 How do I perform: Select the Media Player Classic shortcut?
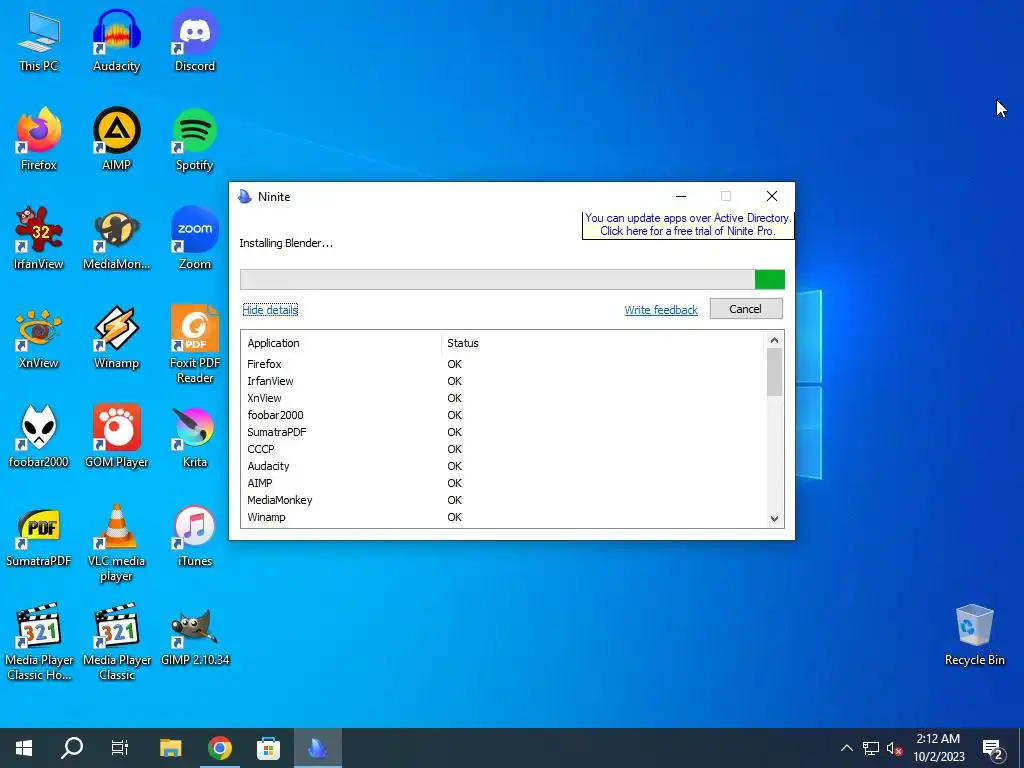tap(116, 643)
